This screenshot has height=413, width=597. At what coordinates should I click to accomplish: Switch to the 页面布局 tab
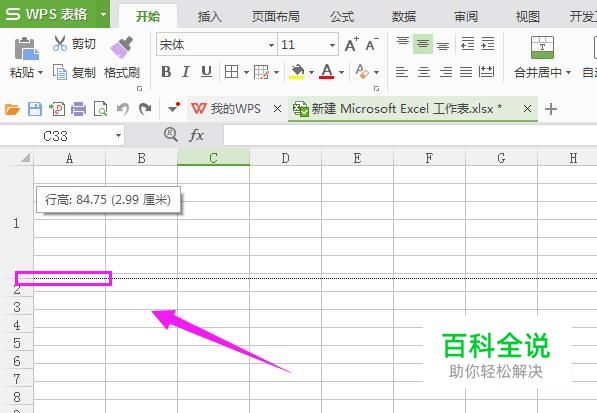coord(276,16)
